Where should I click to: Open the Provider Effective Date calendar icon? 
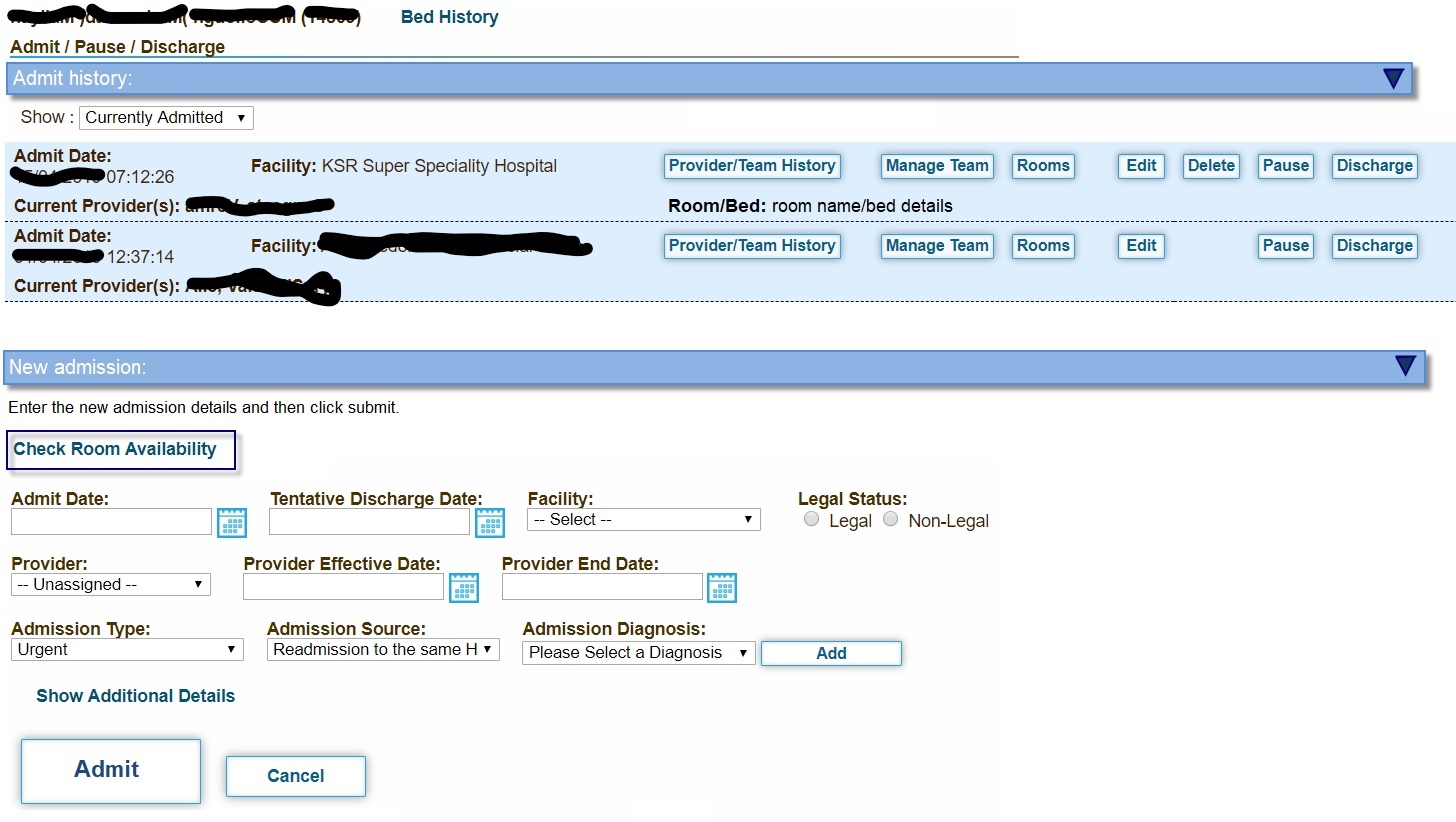click(463, 587)
